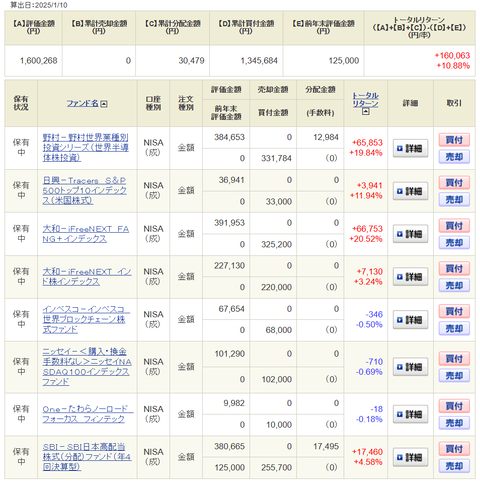The height and width of the screenshot is (483, 480).
Task: Toggle sort icon next to ファンド名 header
Action: [104, 104]
